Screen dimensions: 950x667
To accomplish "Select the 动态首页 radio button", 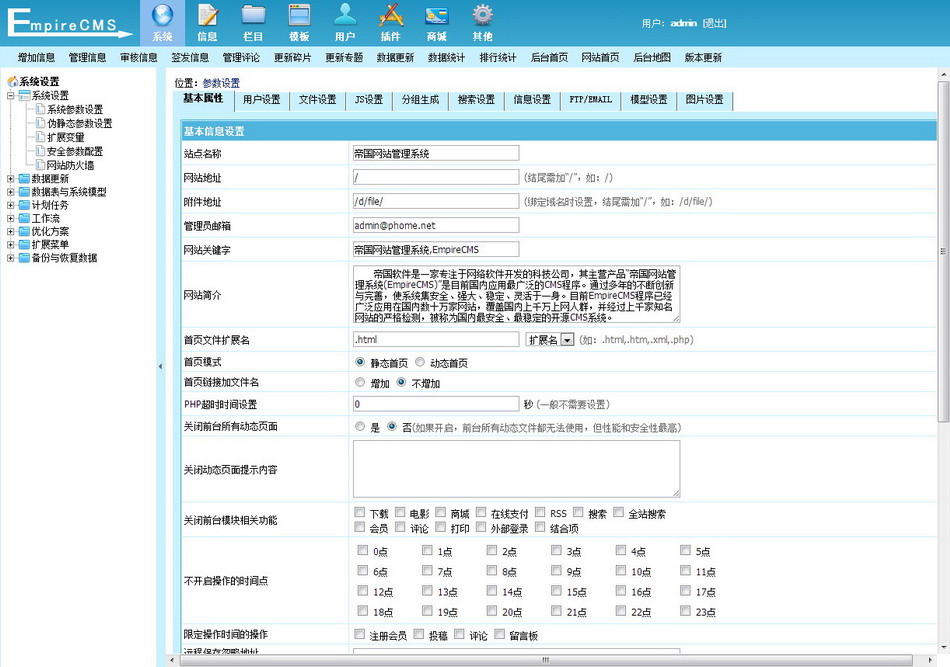I will coord(420,362).
